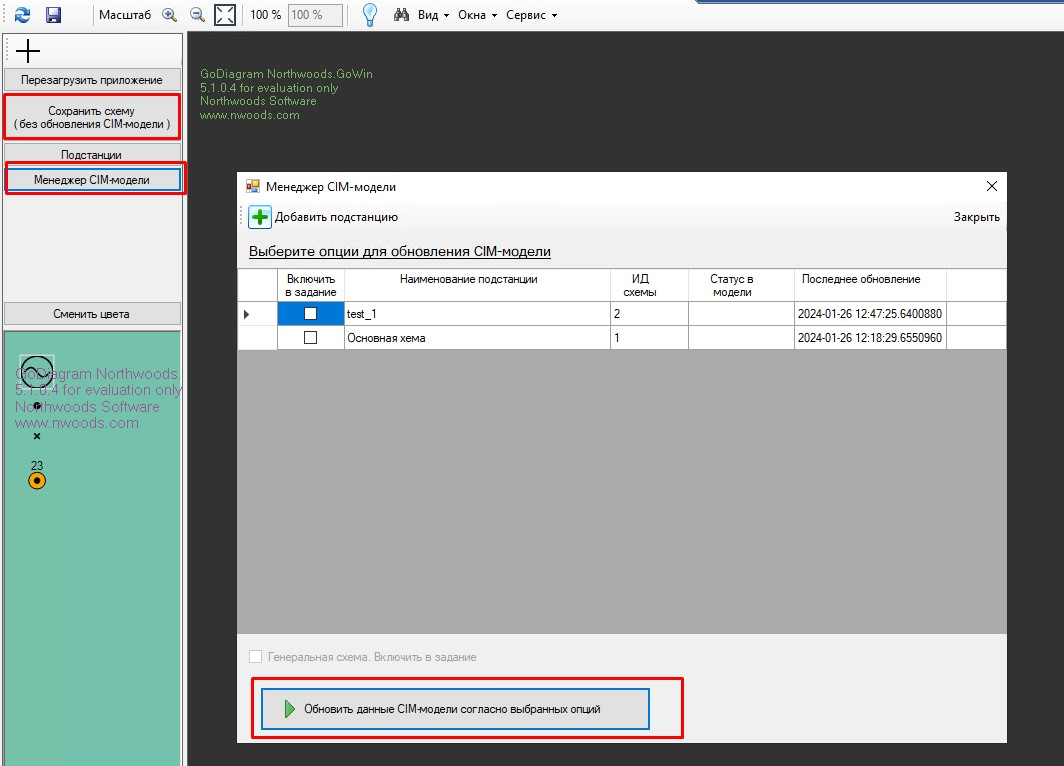The height and width of the screenshot is (766, 1064).
Task: Click Закрыть in the CIM manager dialog
Action: 976,217
